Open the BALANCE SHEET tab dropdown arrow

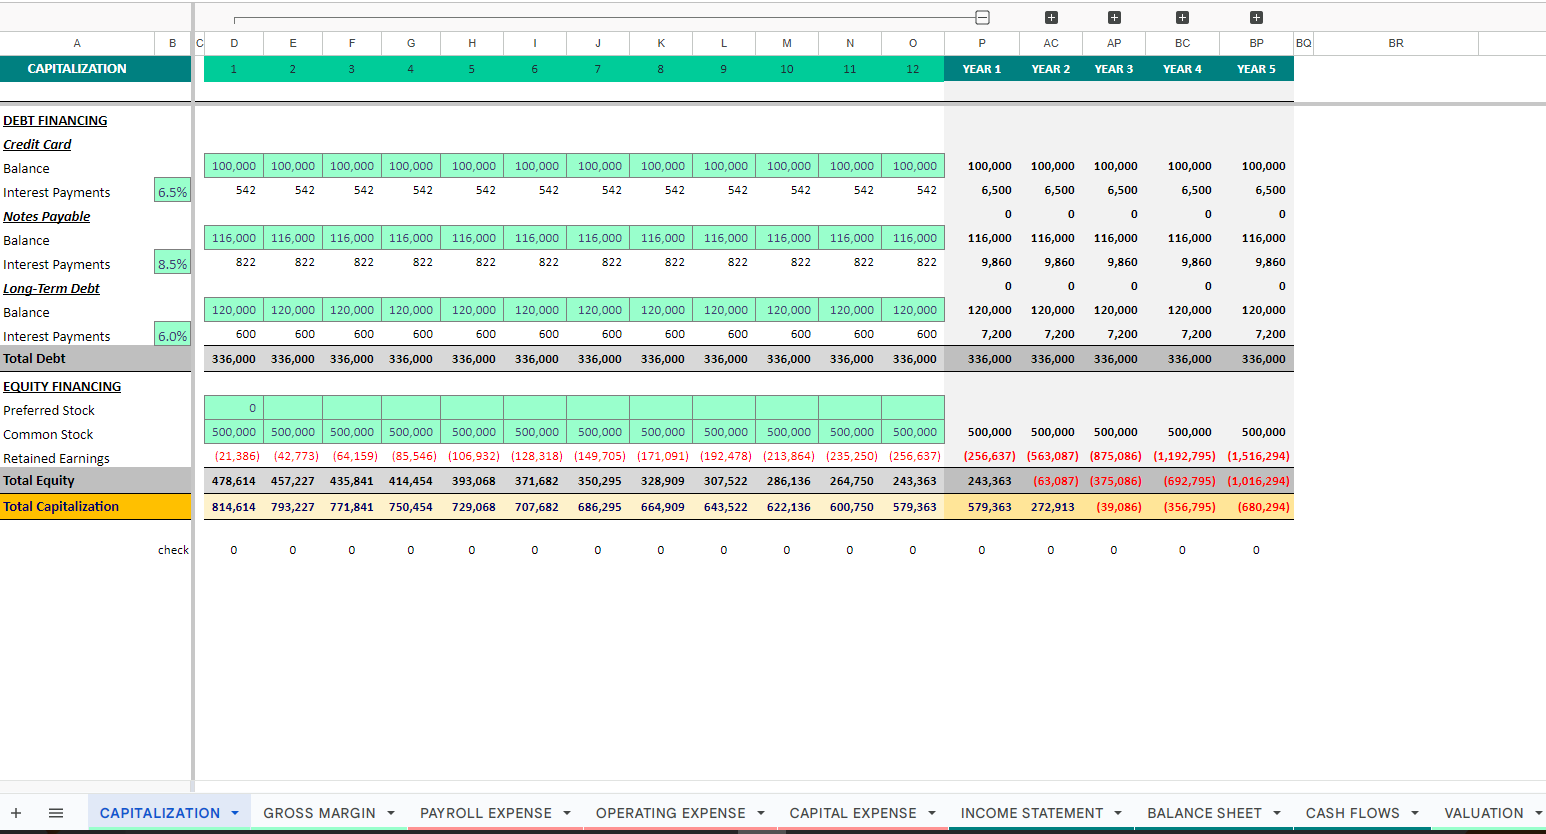tap(1277, 813)
